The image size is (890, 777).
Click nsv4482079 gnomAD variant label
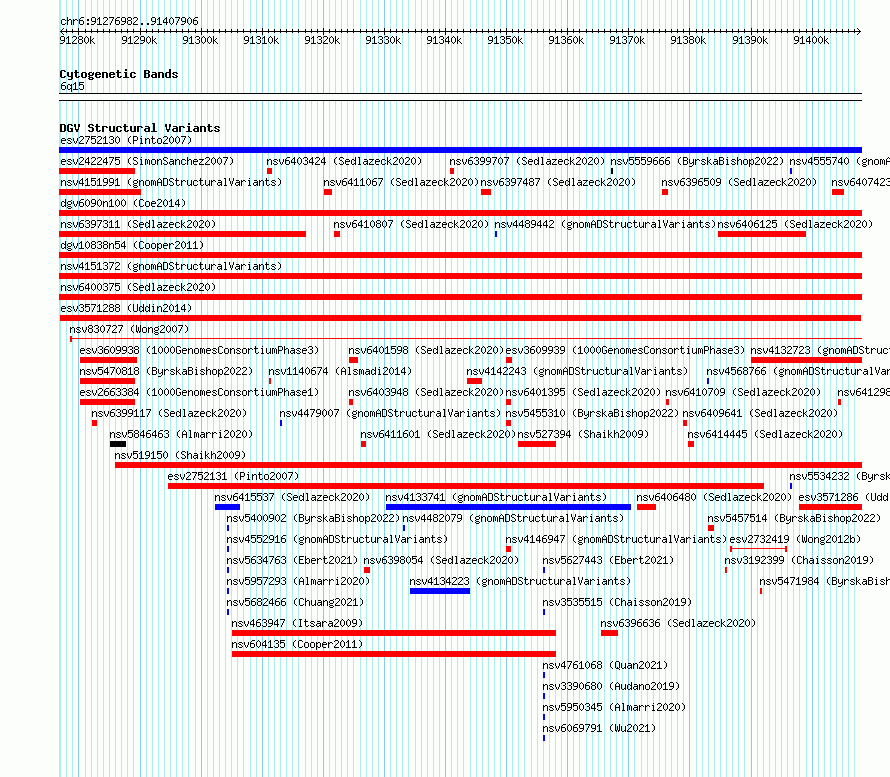[x=513, y=518]
